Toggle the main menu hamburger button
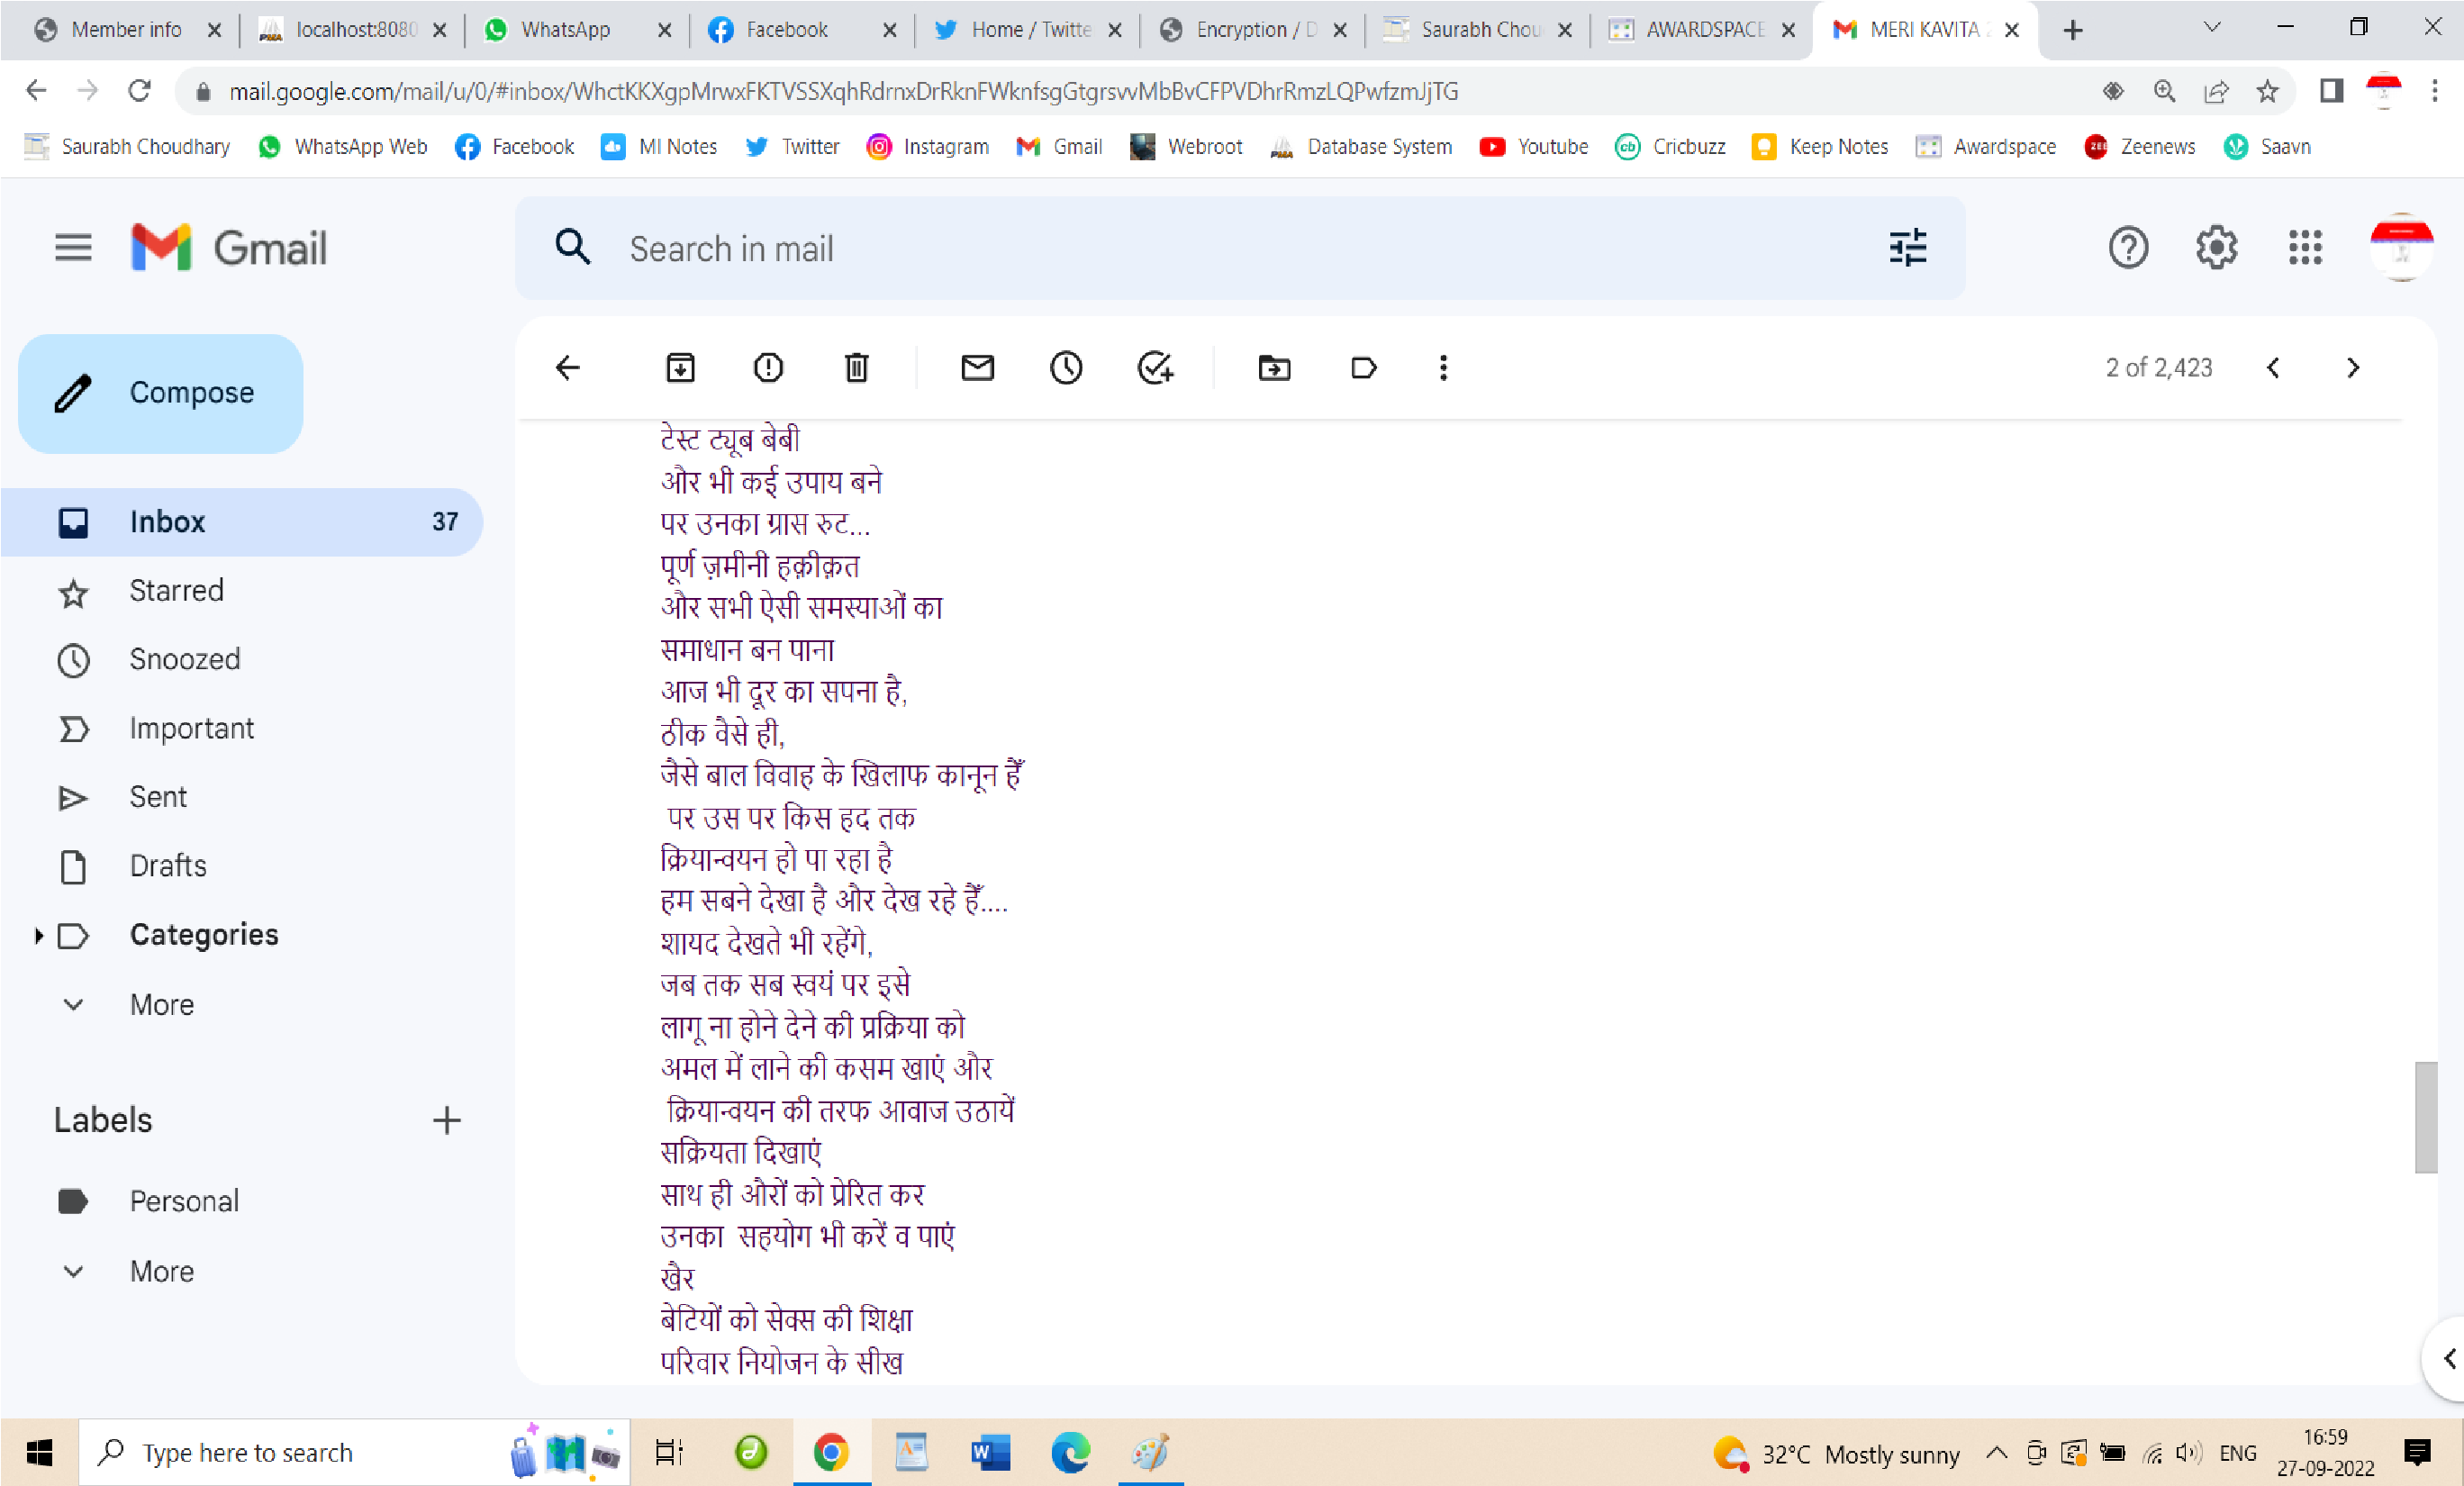 click(x=73, y=247)
